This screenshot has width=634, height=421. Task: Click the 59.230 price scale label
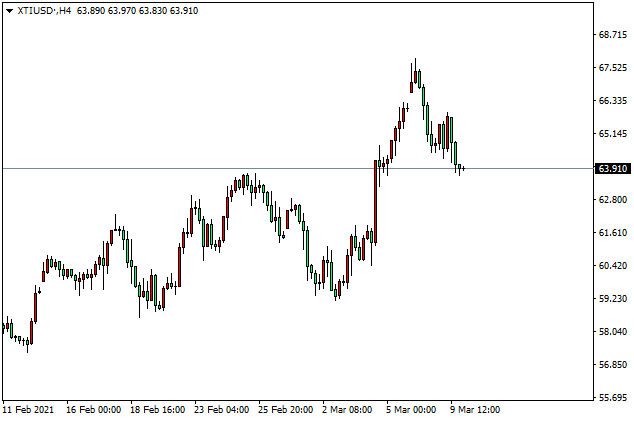tap(613, 298)
